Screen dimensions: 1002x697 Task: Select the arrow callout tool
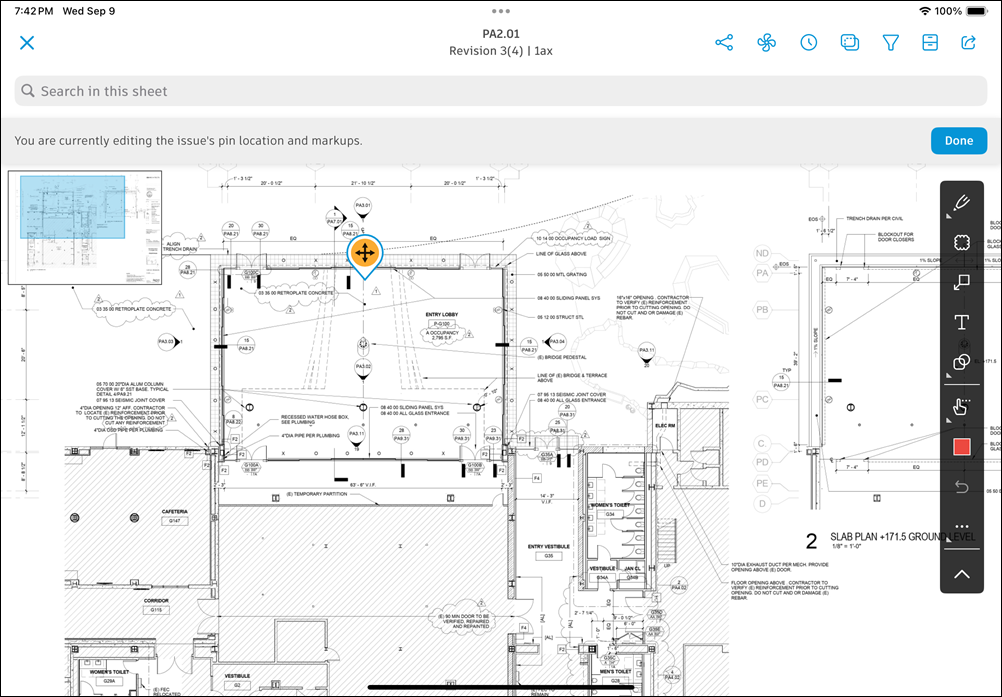[x=961, y=282]
